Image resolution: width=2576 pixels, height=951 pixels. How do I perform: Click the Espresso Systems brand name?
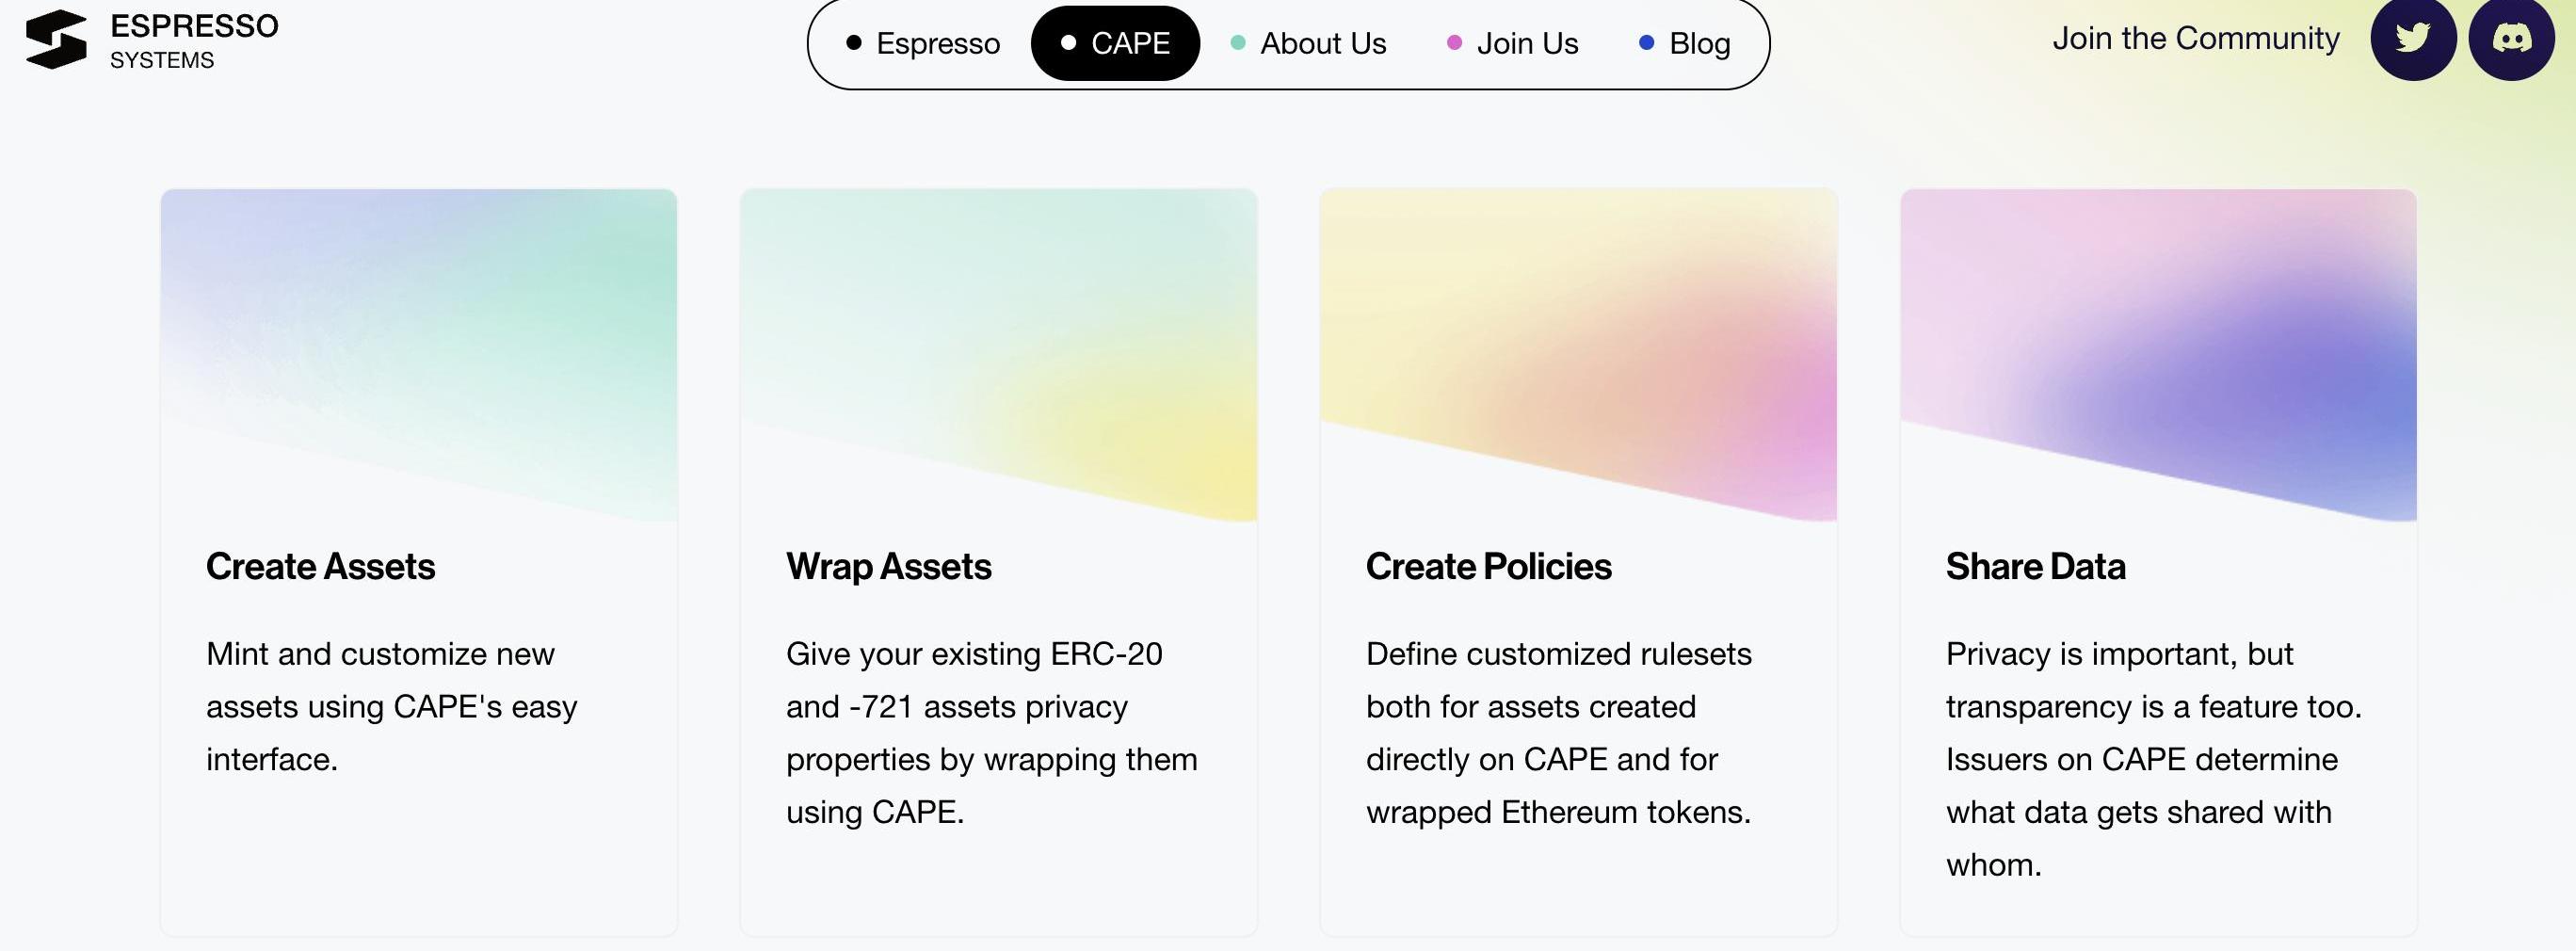194,40
